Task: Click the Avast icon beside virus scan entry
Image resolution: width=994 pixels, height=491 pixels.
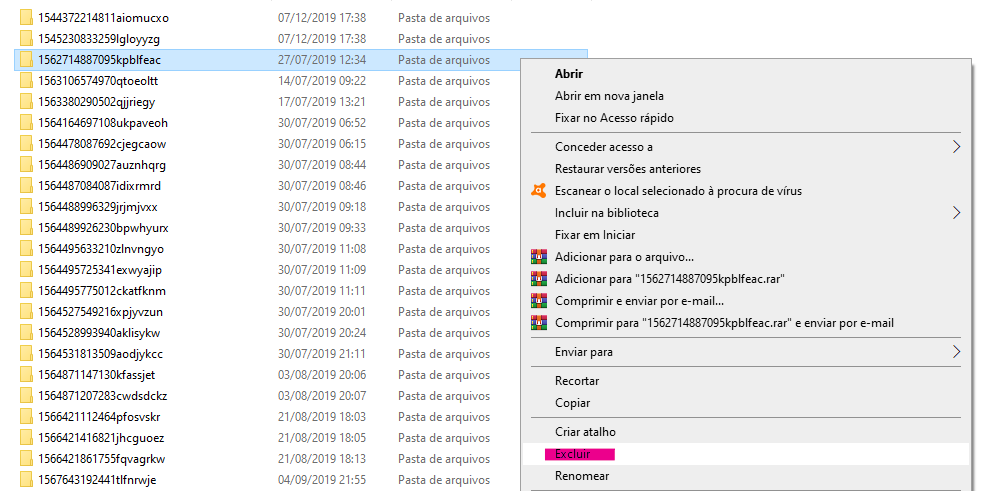Action: [x=538, y=190]
